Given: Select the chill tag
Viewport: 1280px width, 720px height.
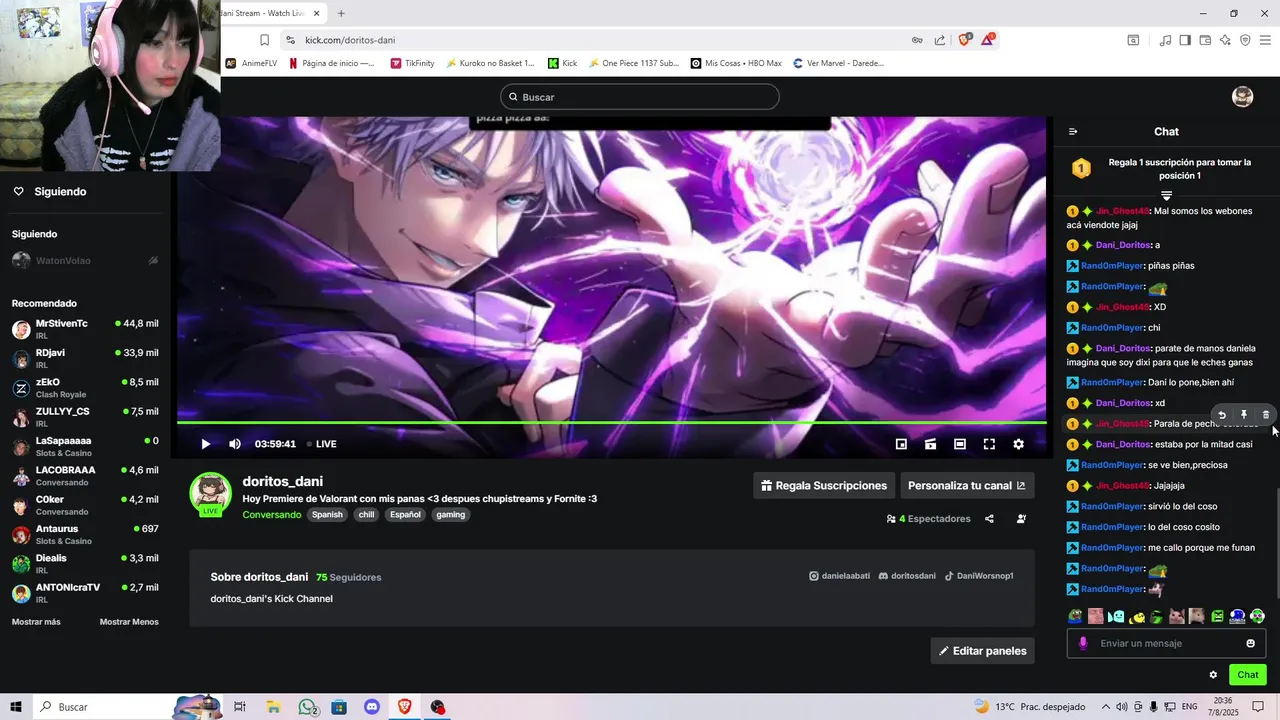Looking at the screenshot, I should click(x=366, y=515).
